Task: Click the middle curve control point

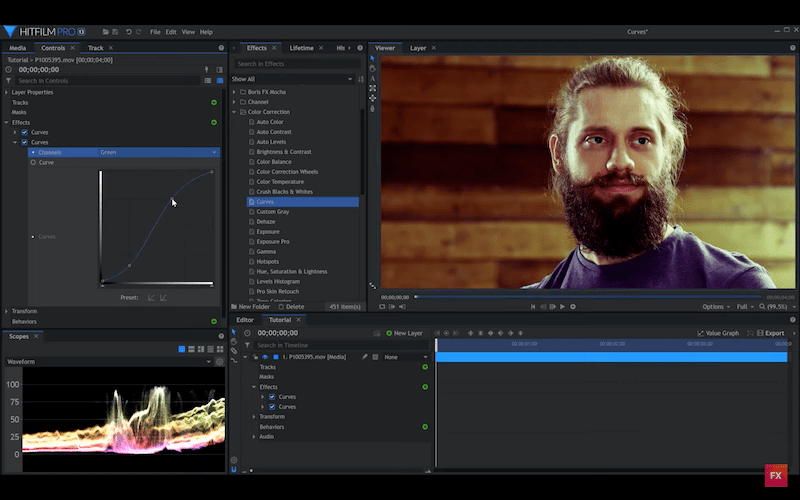Action: coord(171,198)
